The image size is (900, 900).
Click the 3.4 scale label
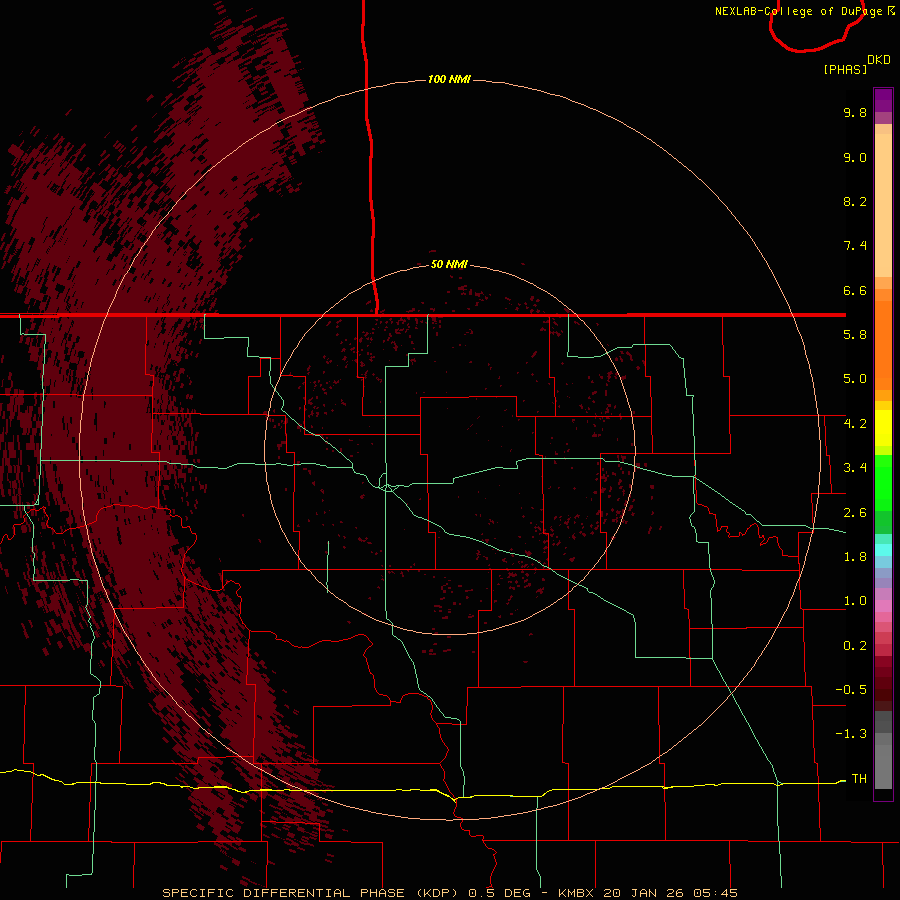pos(855,468)
